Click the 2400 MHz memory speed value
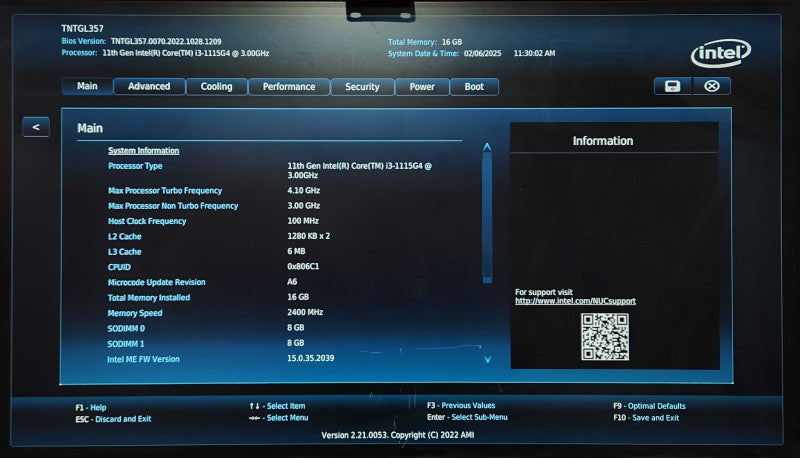The height and width of the screenshot is (458, 800). [305, 312]
